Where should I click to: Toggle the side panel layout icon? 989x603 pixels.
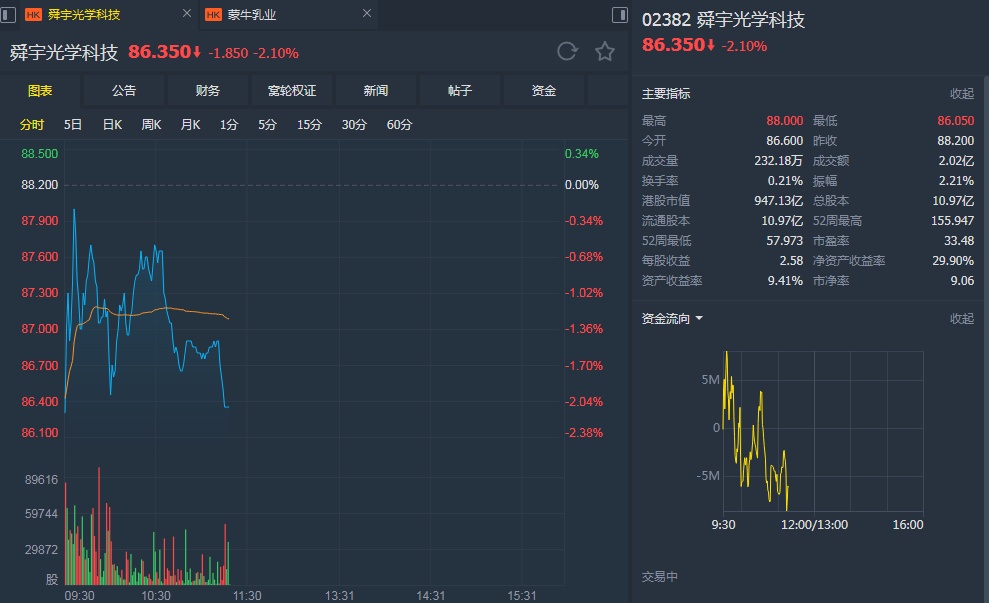(x=620, y=15)
